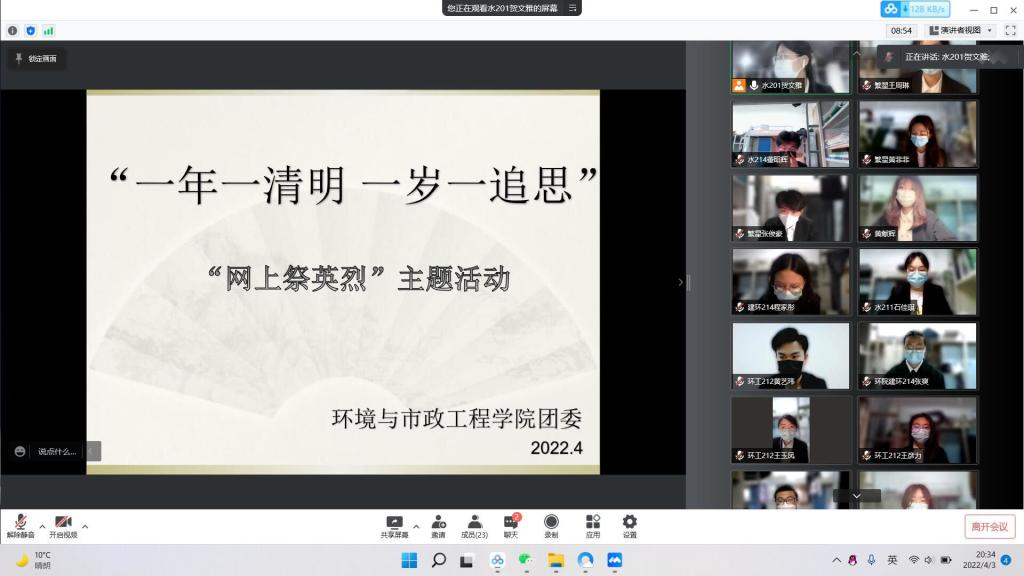Open the Members (成员) list
Viewport: 1024px width, 576px height.
(x=474, y=522)
